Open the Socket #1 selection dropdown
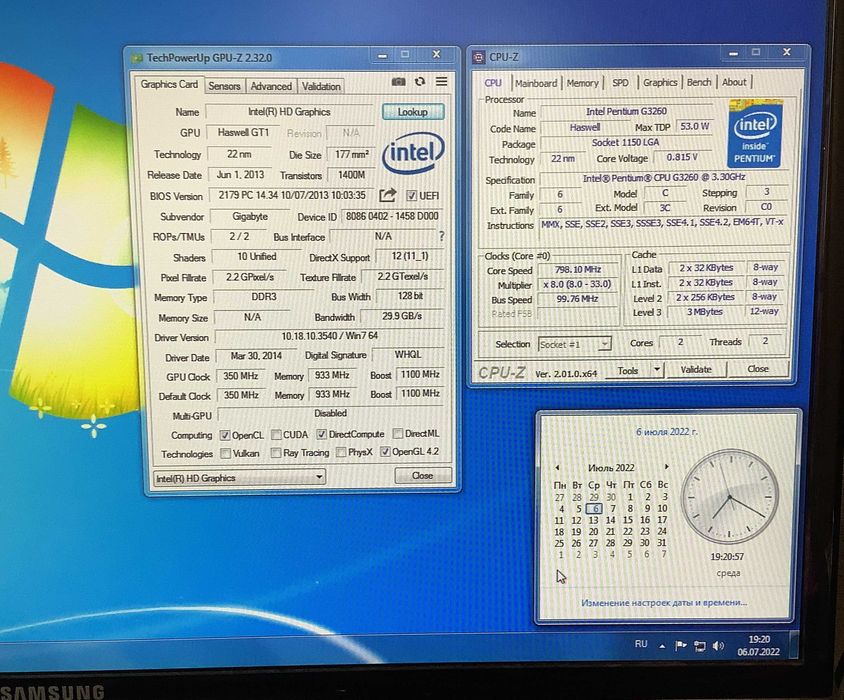844x700 pixels. coord(574,344)
